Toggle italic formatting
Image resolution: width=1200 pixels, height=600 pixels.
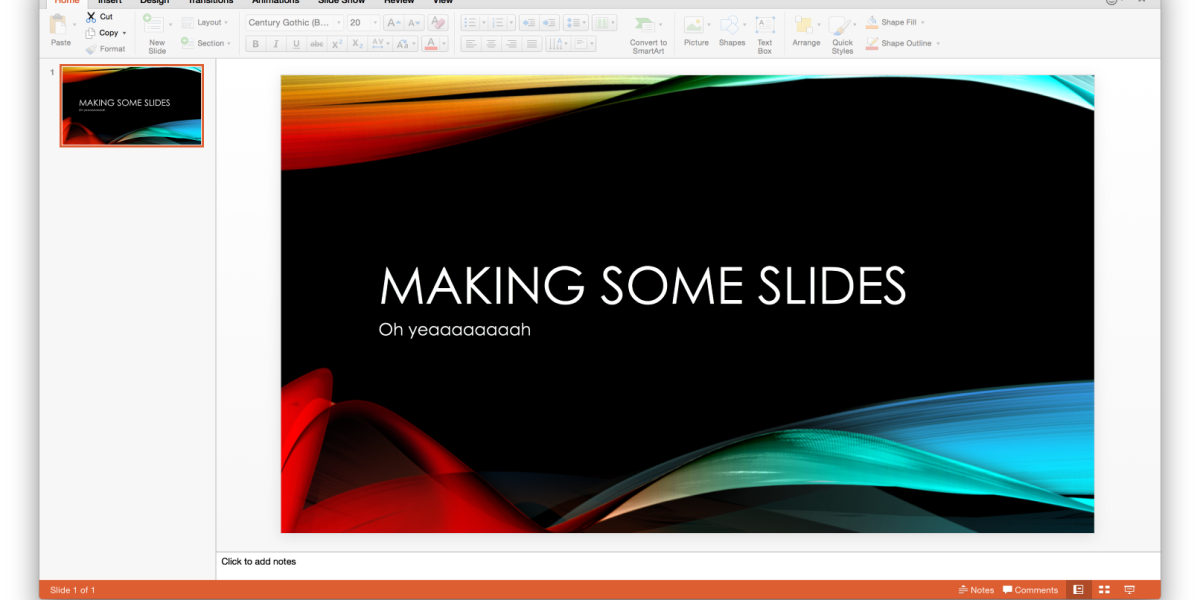pyautogui.click(x=276, y=44)
